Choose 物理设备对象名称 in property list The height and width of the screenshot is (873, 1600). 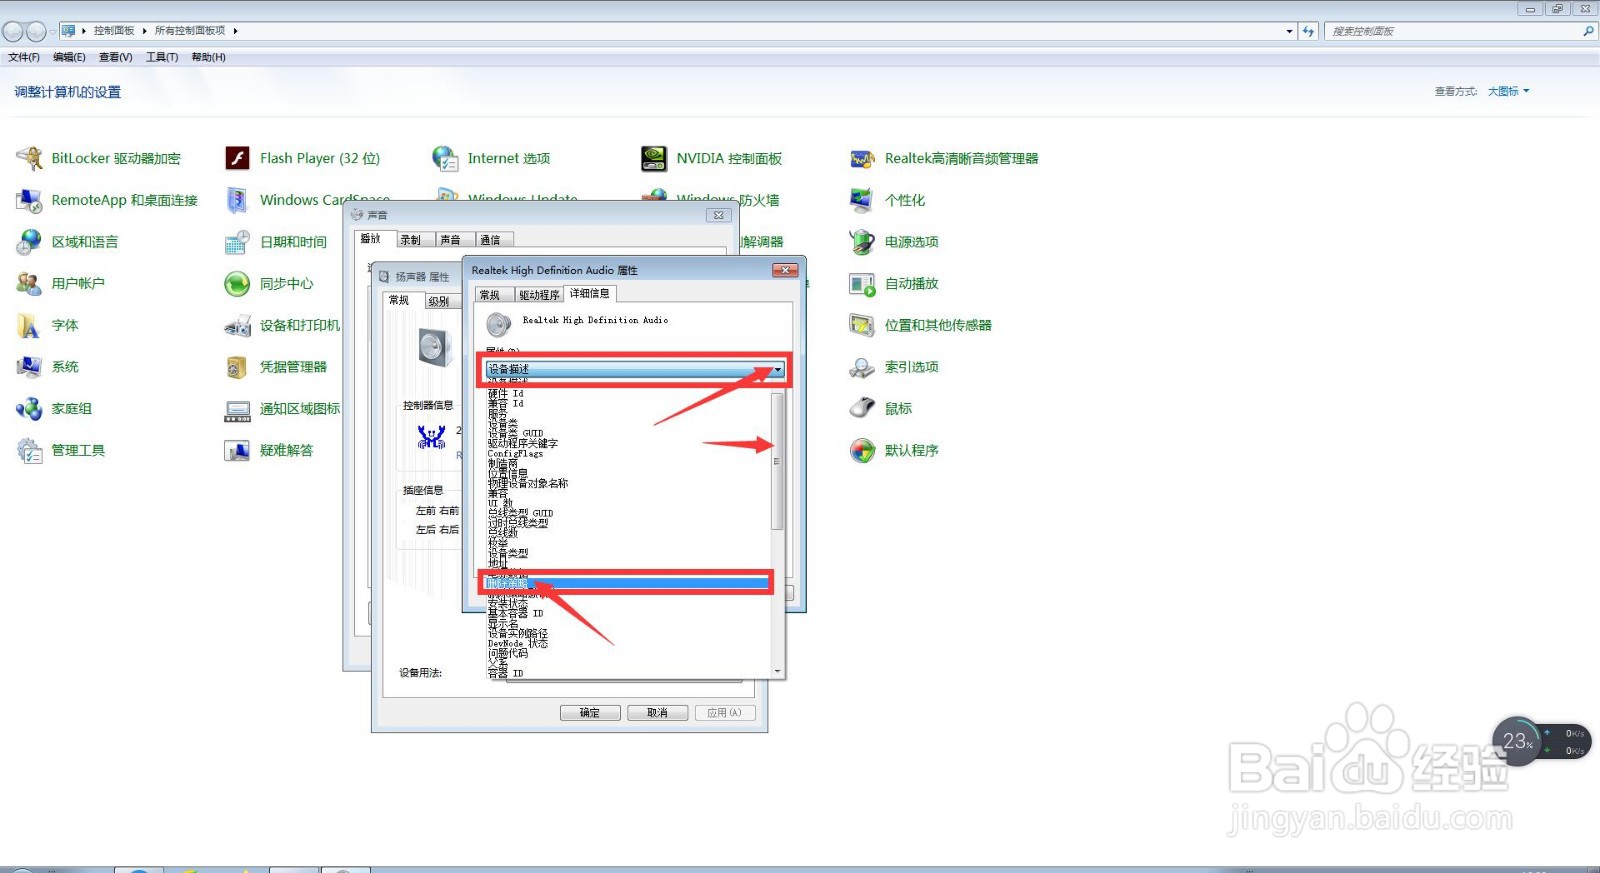click(x=528, y=483)
